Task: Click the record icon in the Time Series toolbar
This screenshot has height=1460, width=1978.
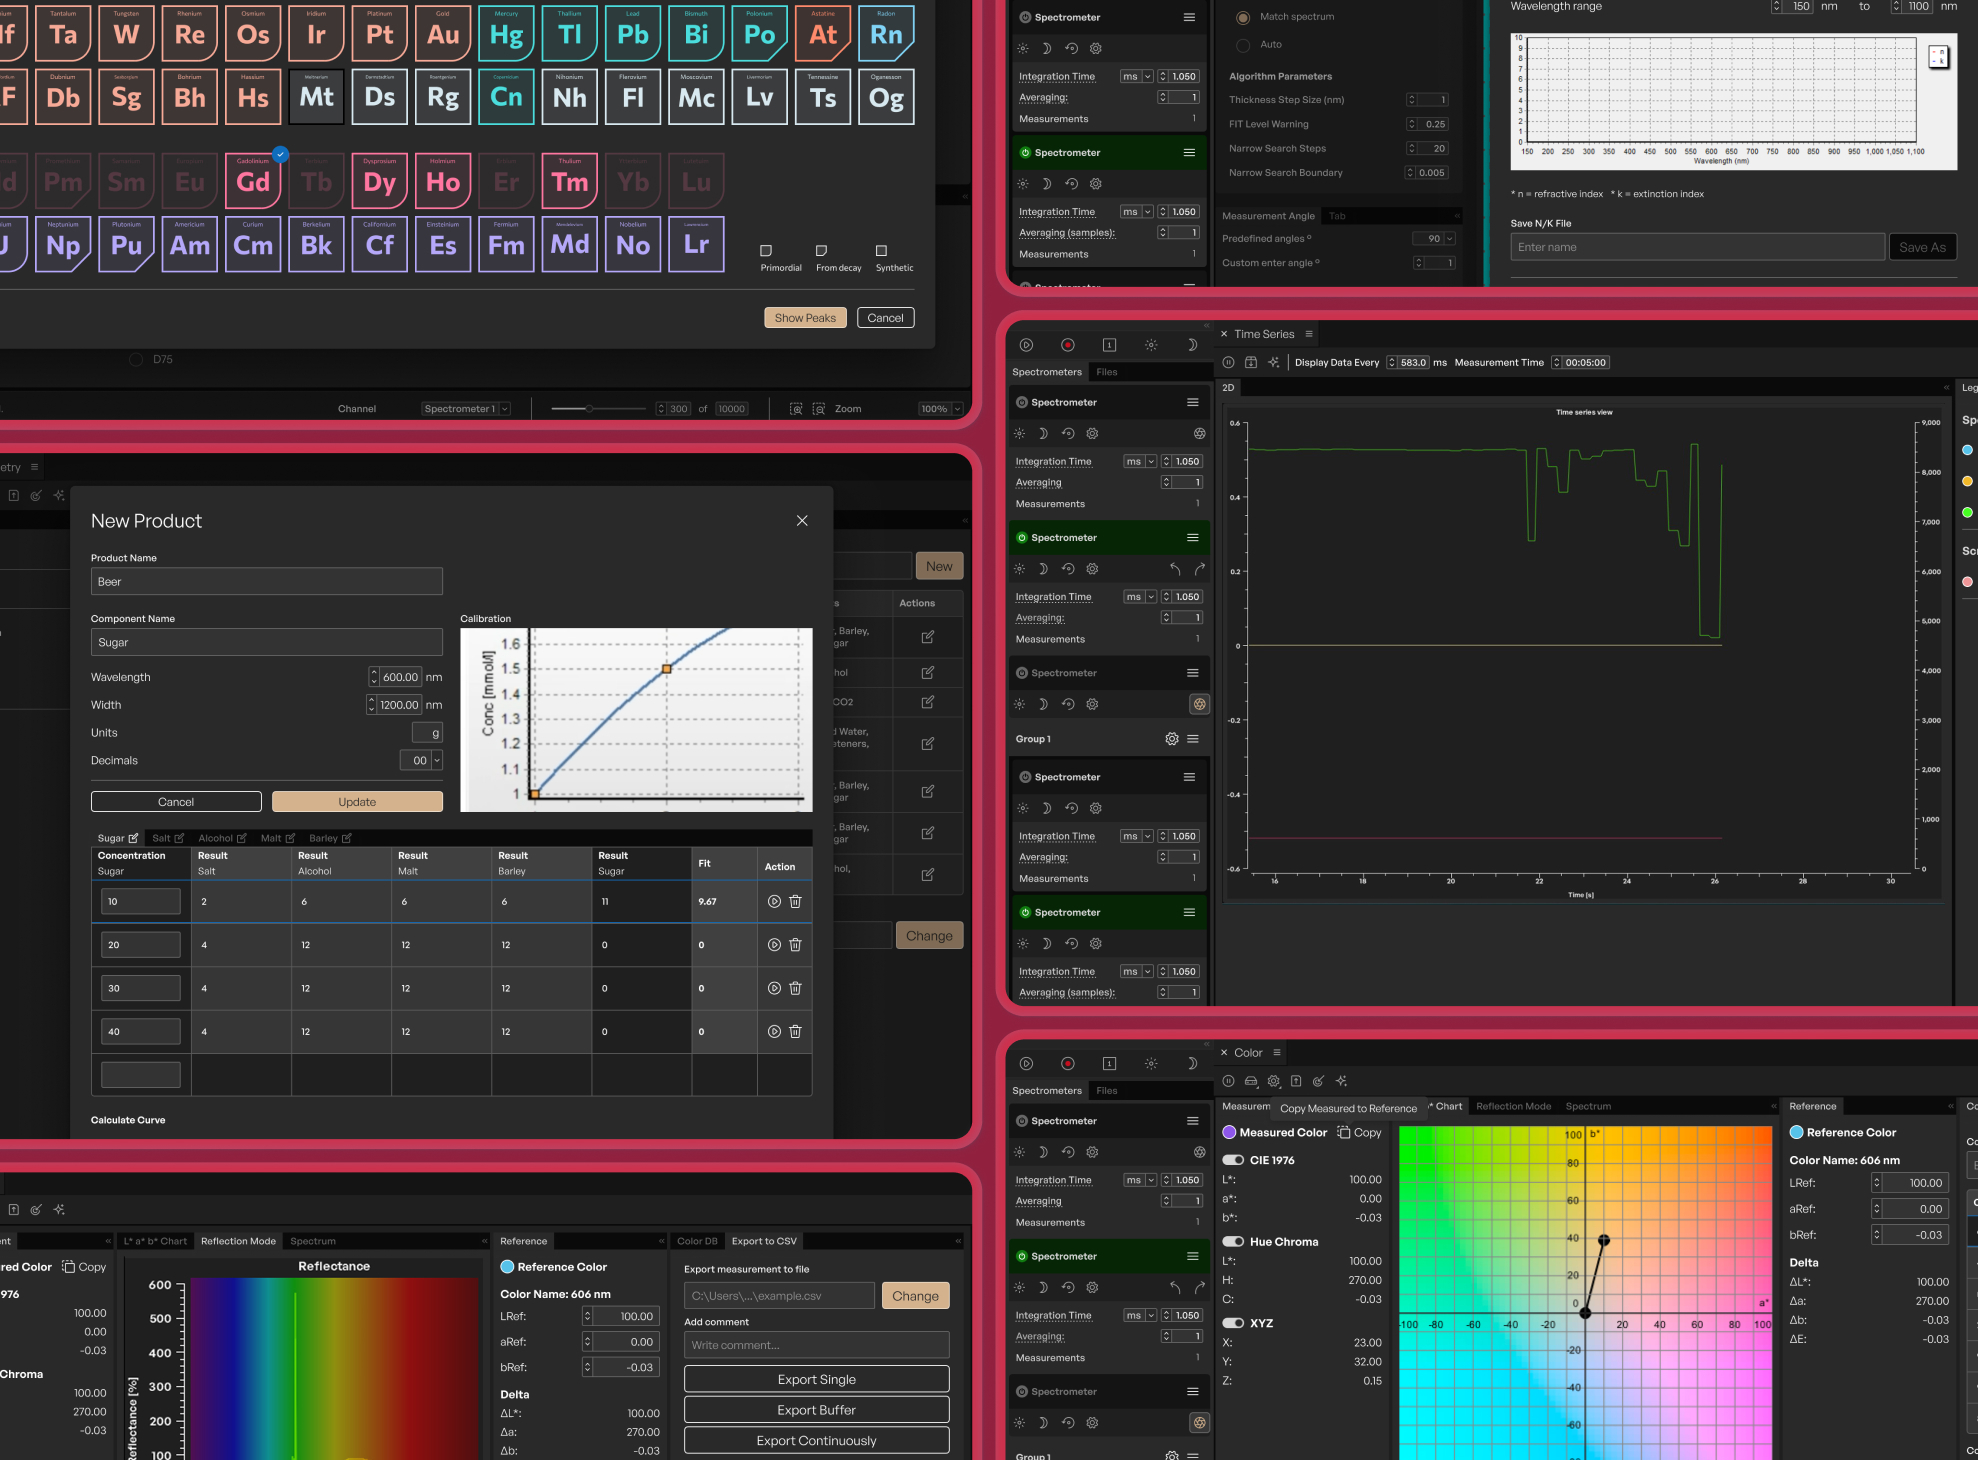Action: [1068, 345]
